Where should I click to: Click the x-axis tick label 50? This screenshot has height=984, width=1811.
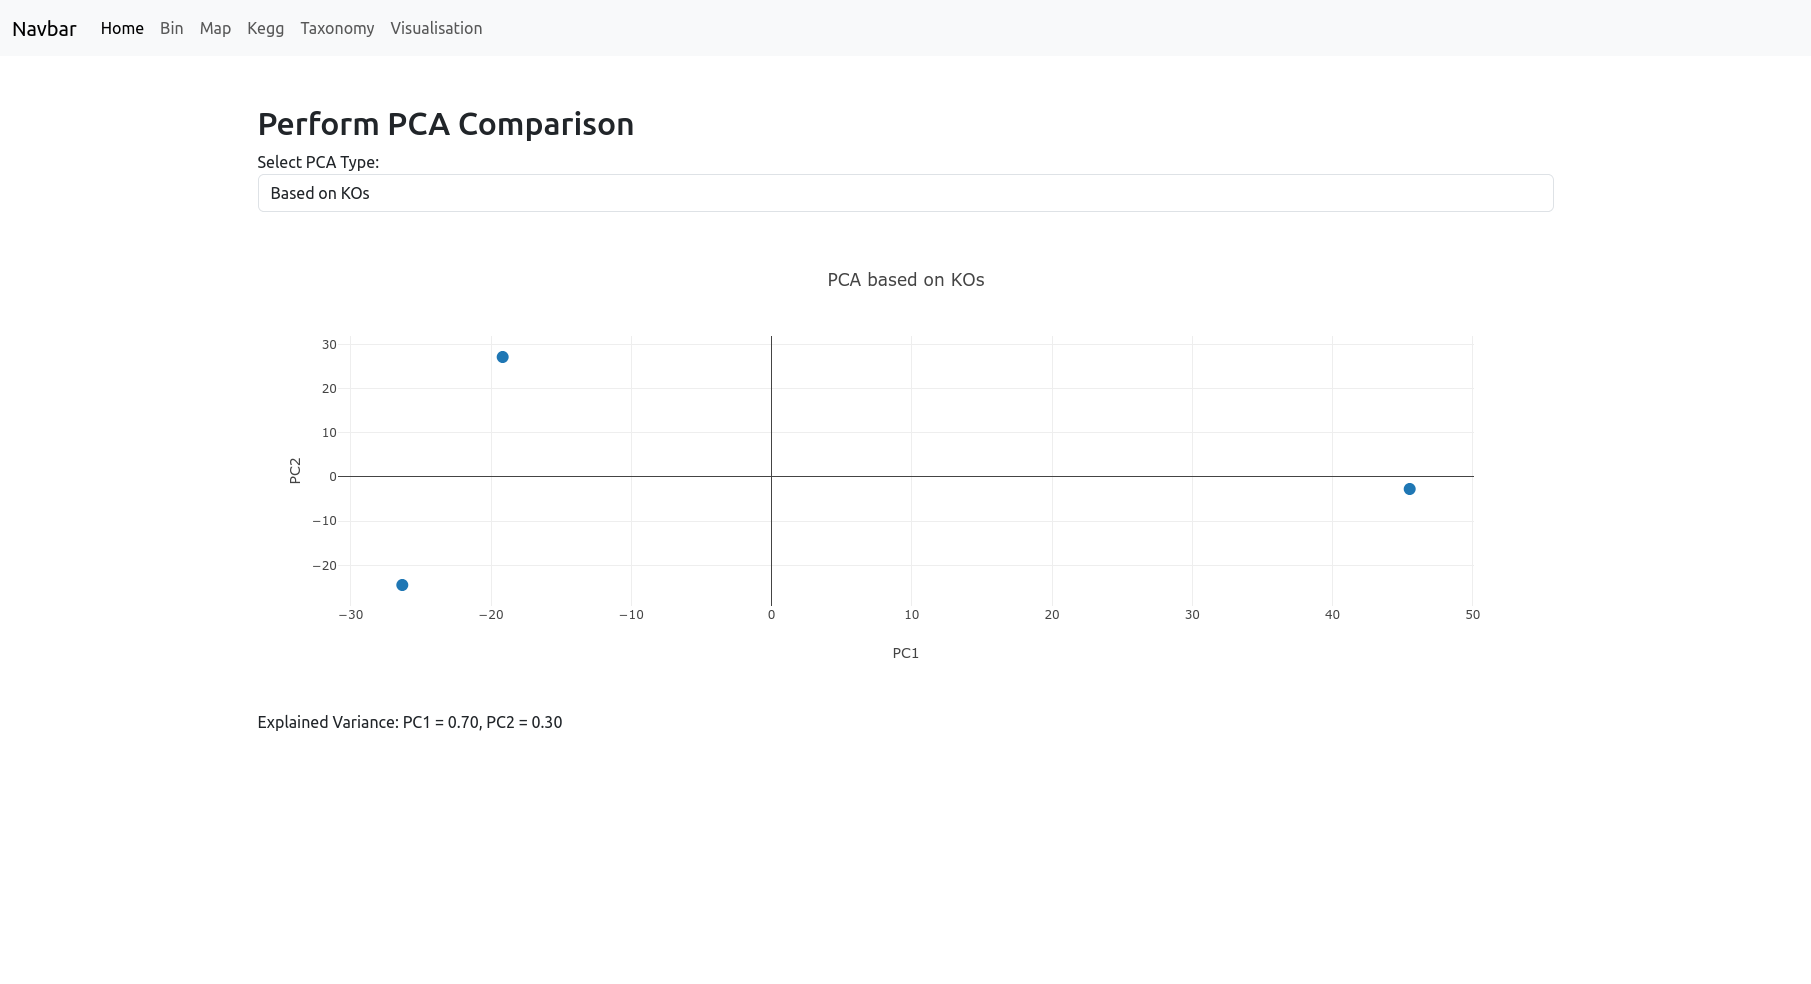point(1472,615)
